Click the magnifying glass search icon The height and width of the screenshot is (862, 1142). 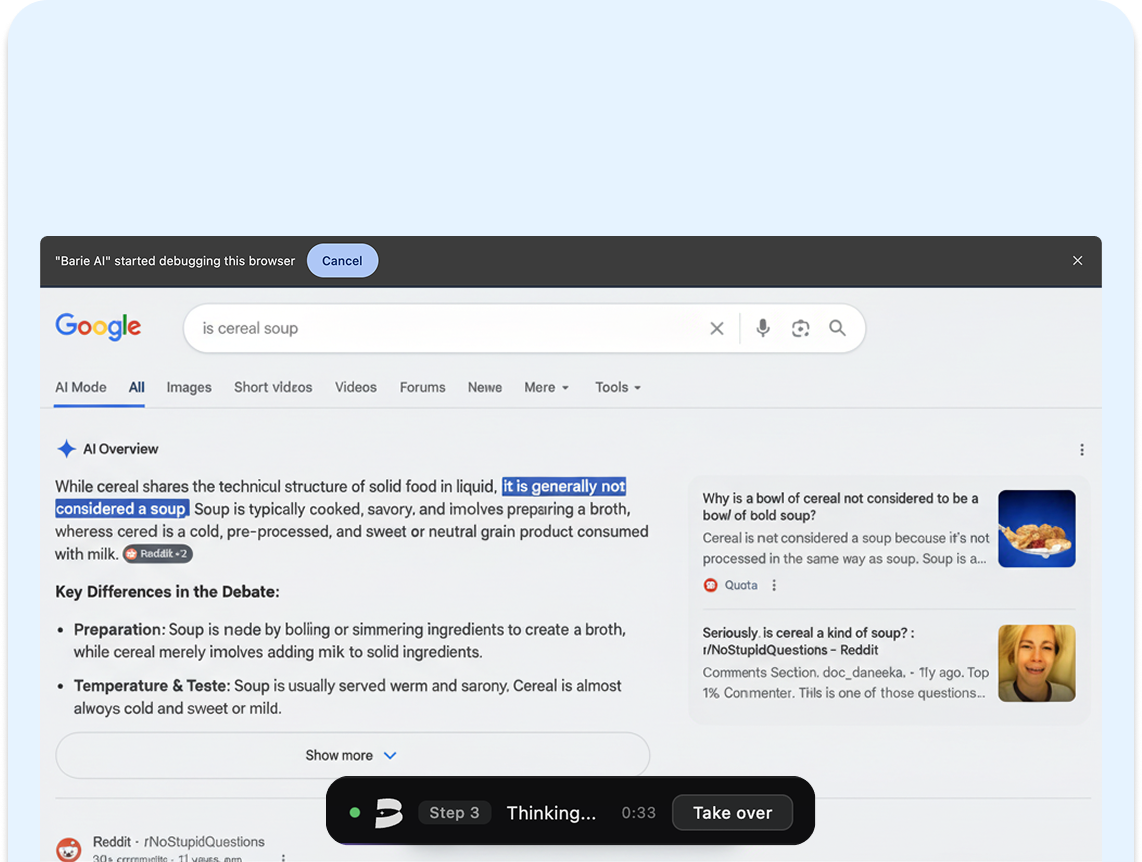[x=838, y=328]
